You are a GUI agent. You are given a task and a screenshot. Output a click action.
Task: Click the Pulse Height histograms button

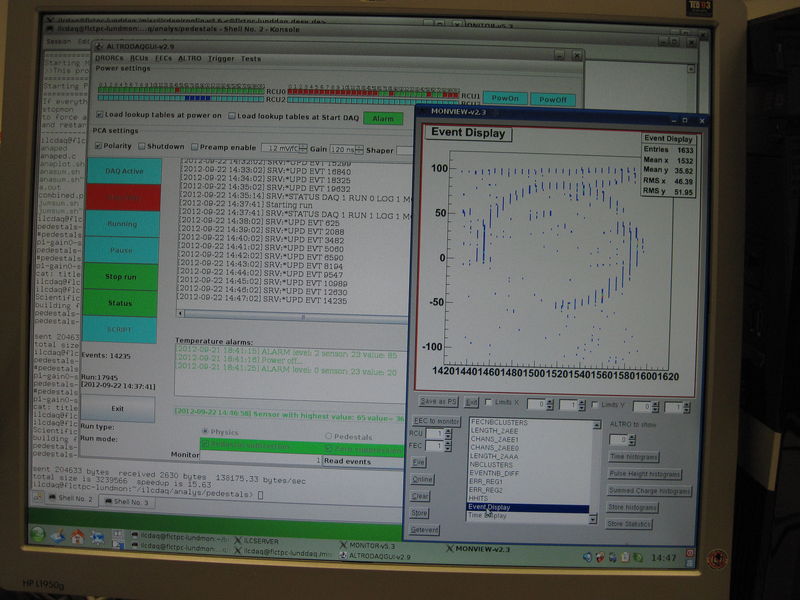645,474
